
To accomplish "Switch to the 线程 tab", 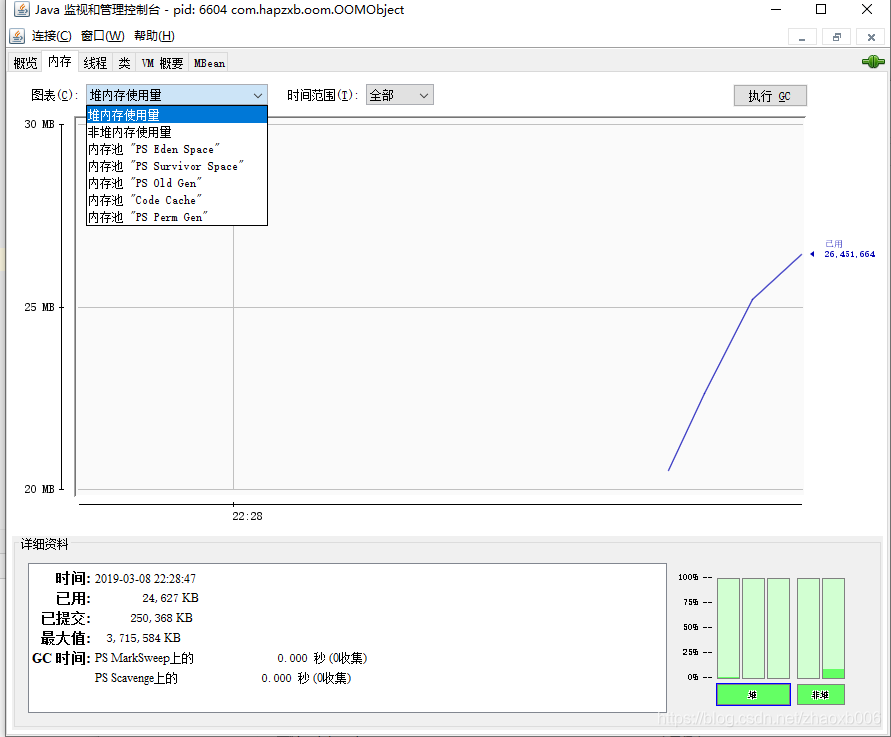I will [95, 63].
